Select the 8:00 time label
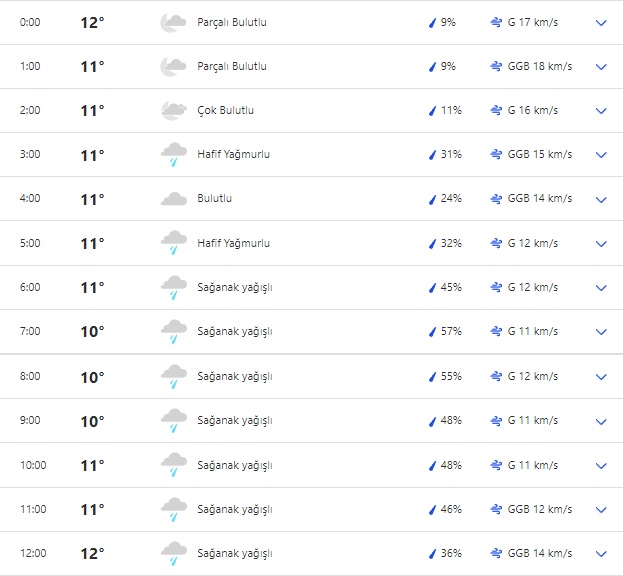Screen dimensions: 623x576 point(31,377)
